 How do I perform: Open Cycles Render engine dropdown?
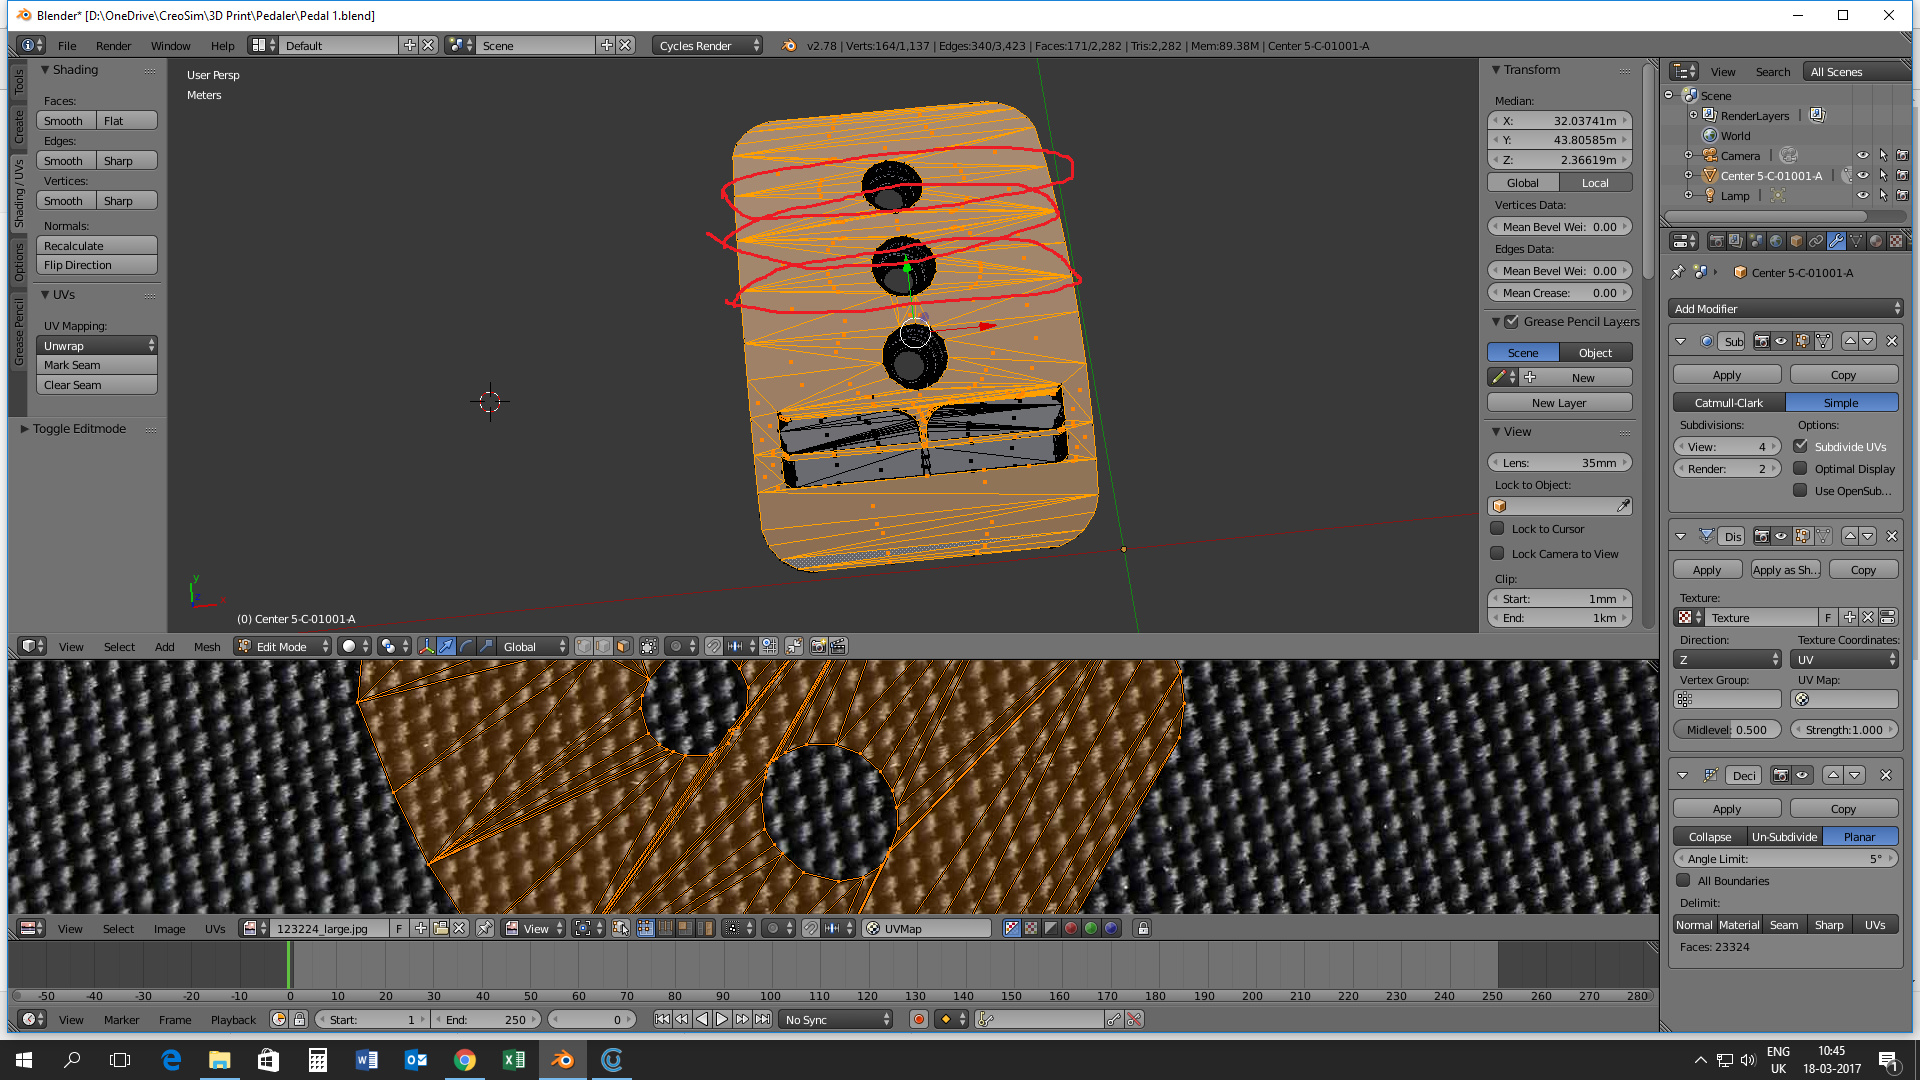click(x=708, y=46)
